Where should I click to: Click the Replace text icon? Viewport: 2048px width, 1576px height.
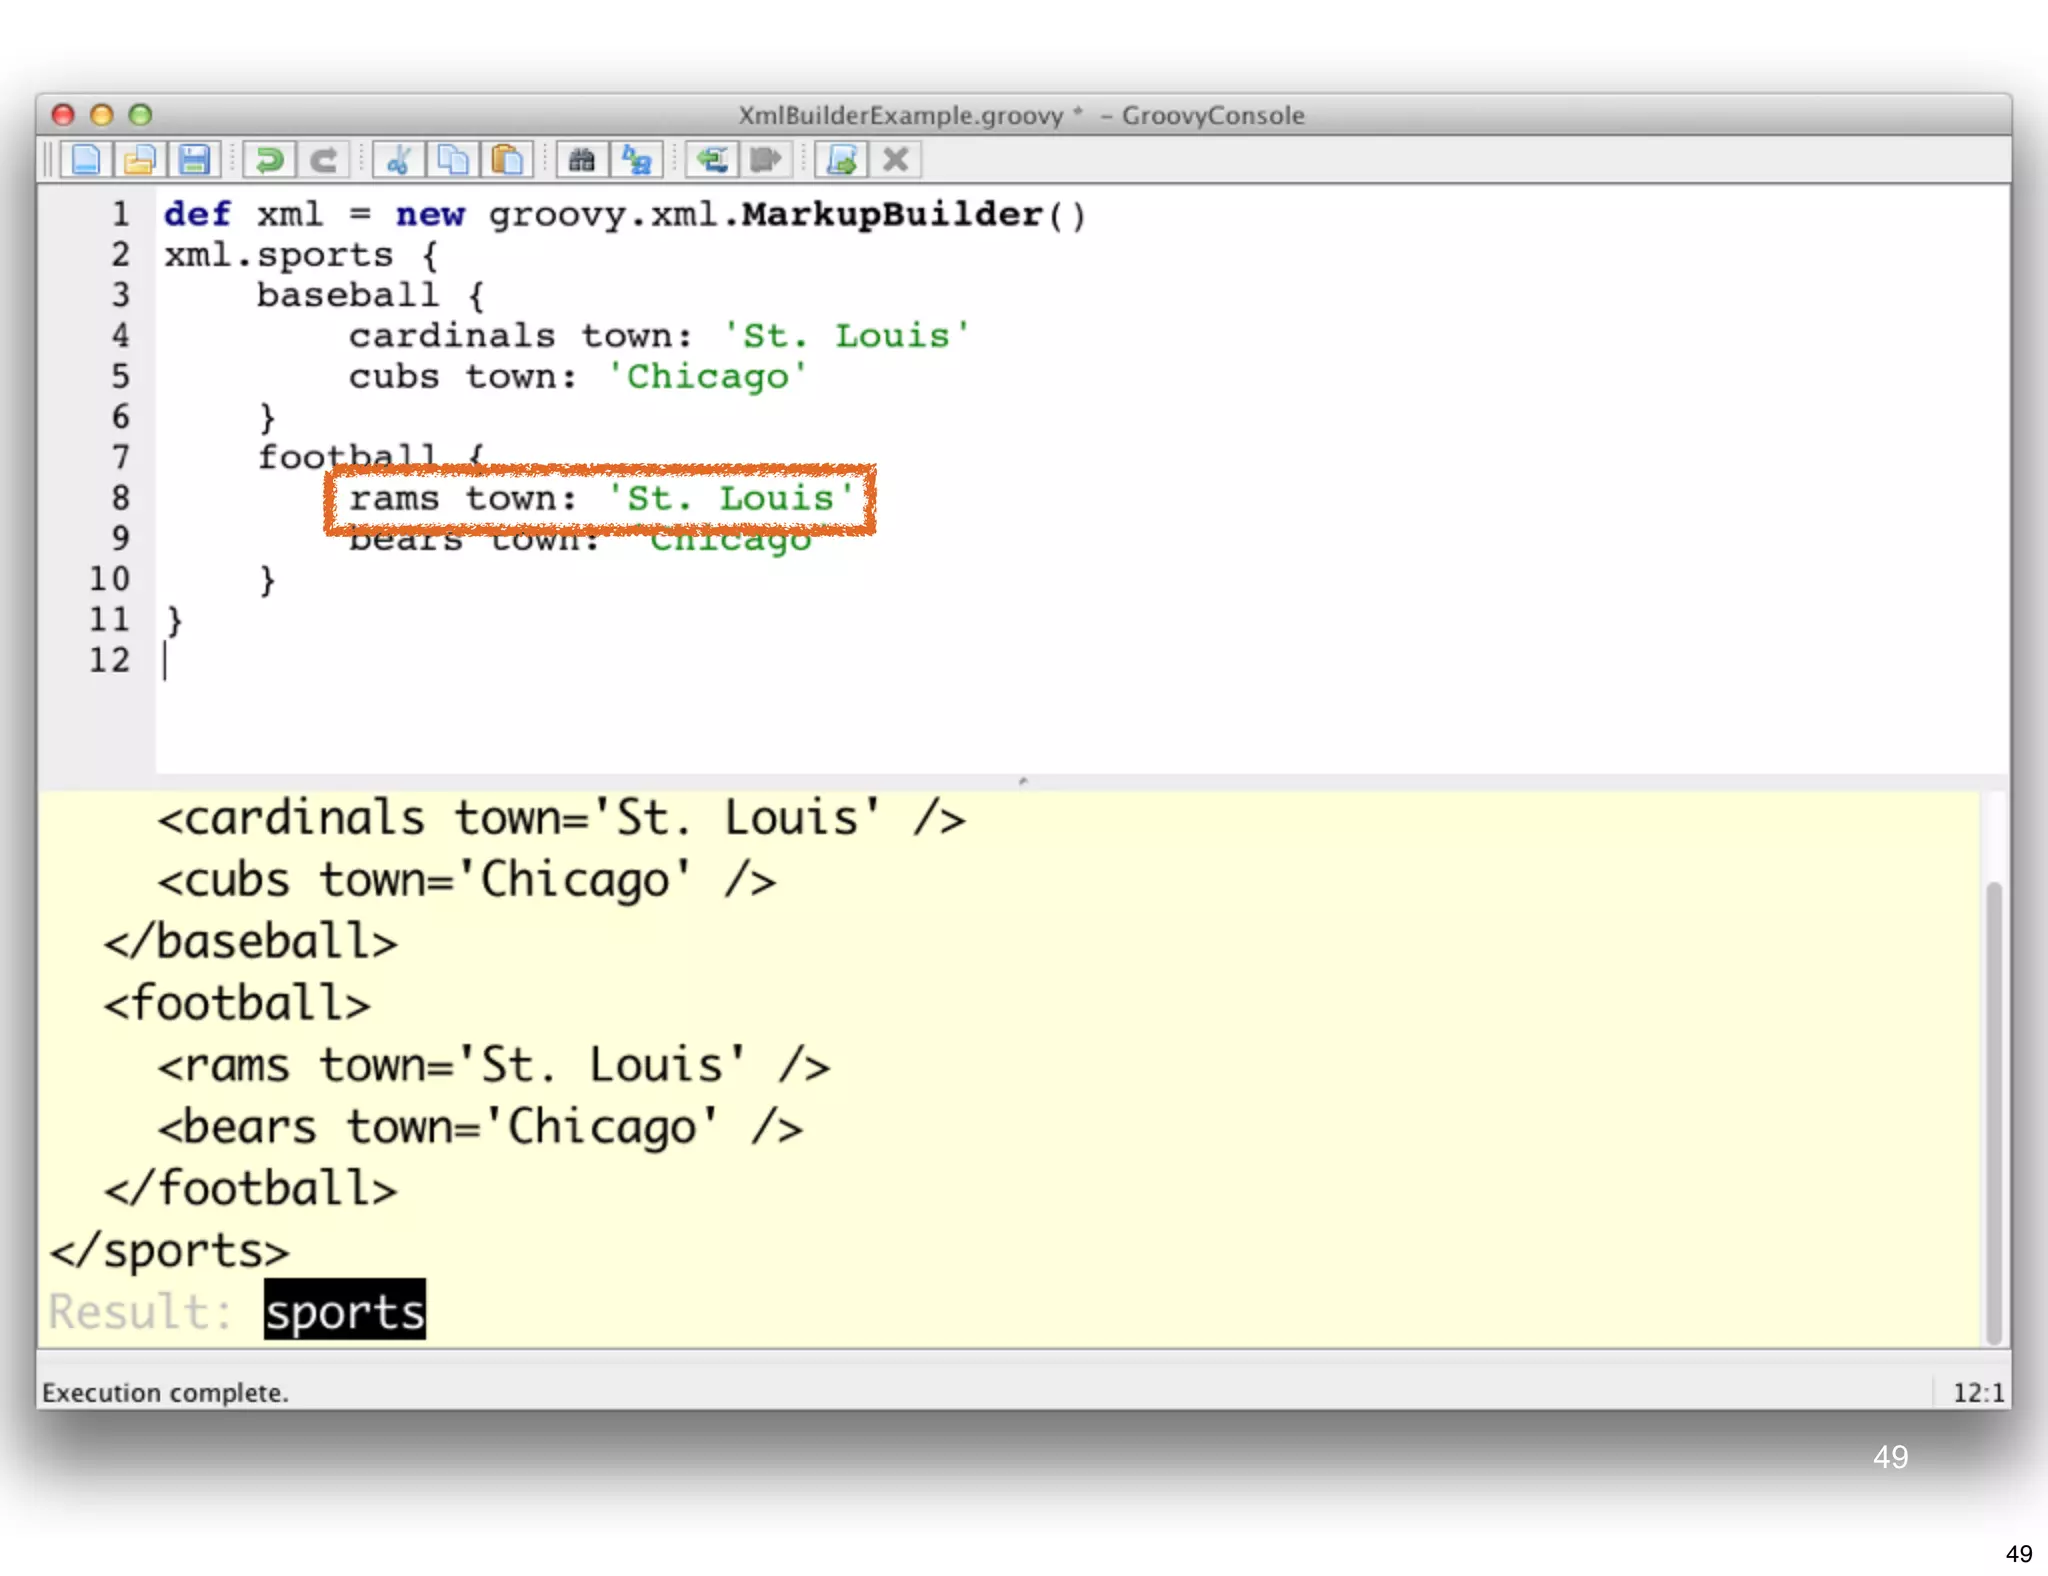pos(636,160)
